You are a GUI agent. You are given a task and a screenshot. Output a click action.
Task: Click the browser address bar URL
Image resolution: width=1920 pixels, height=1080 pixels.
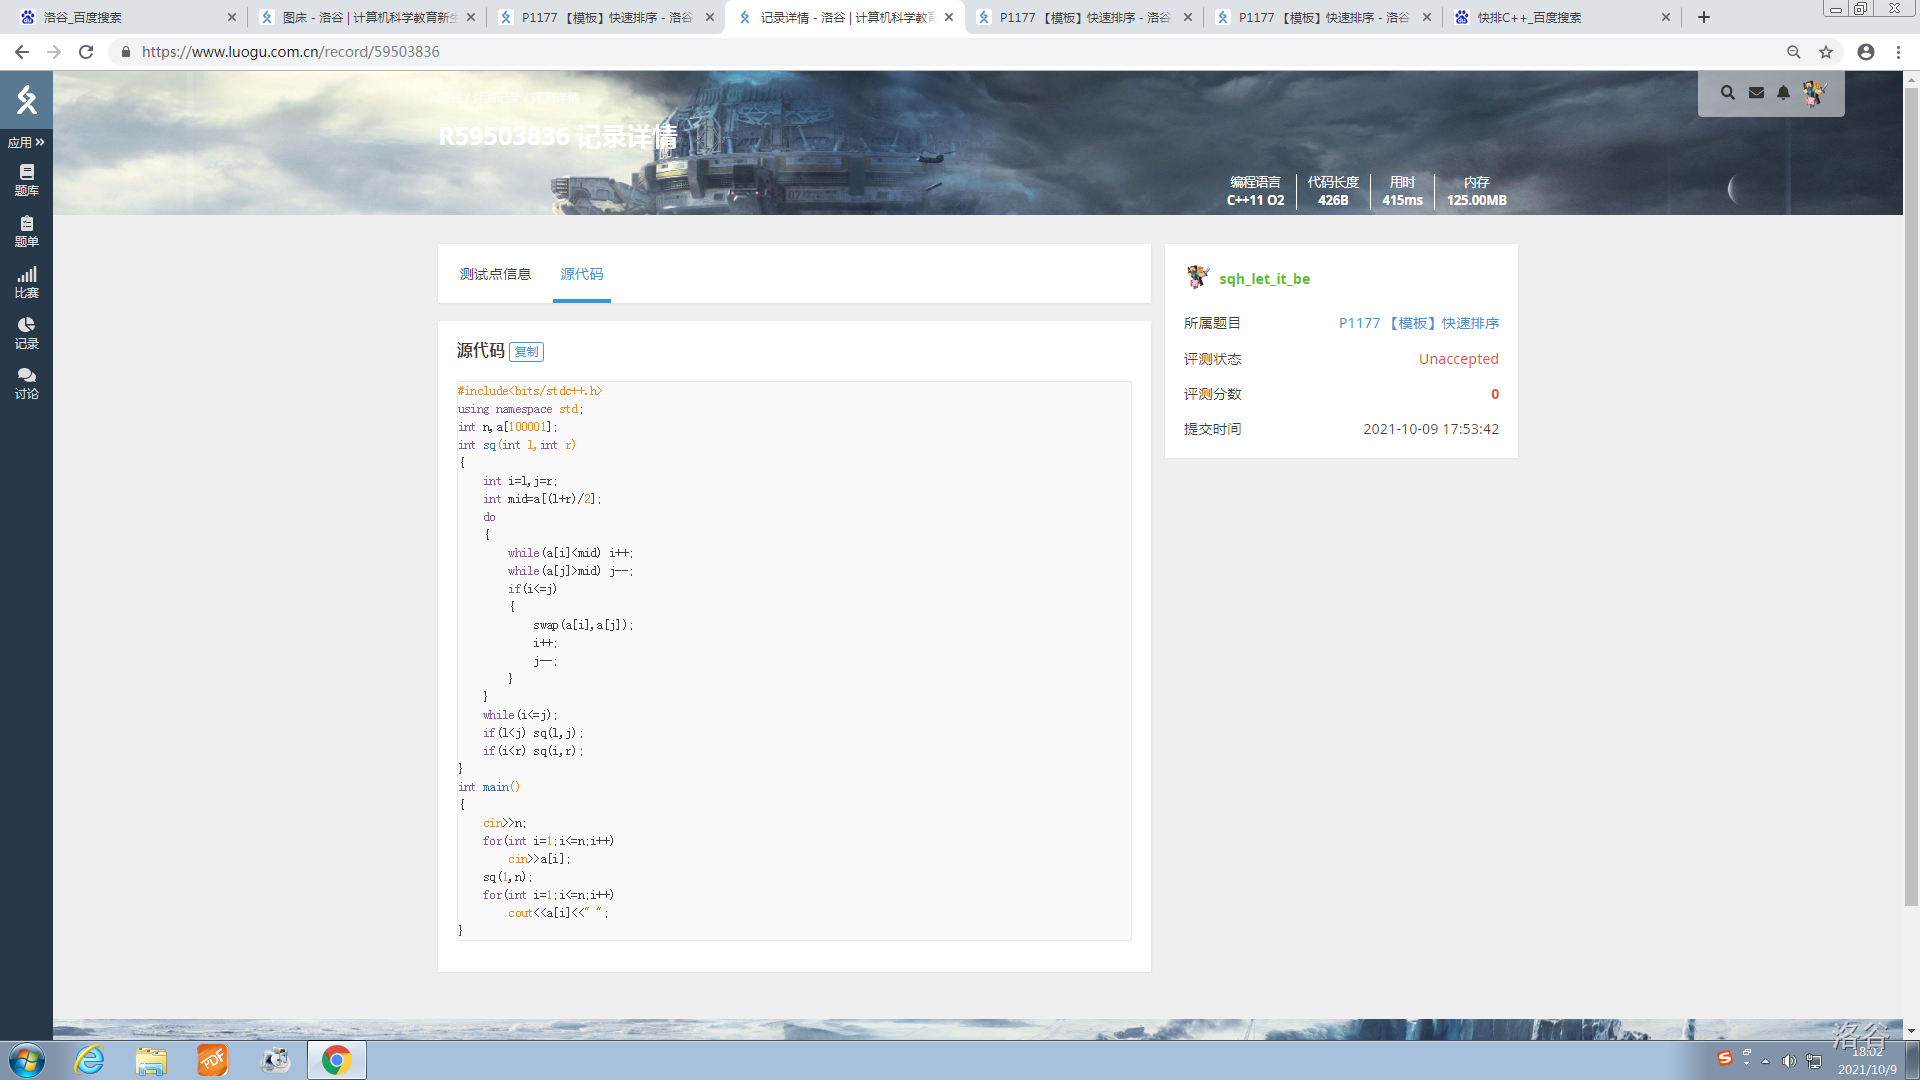pyautogui.click(x=291, y=52)
